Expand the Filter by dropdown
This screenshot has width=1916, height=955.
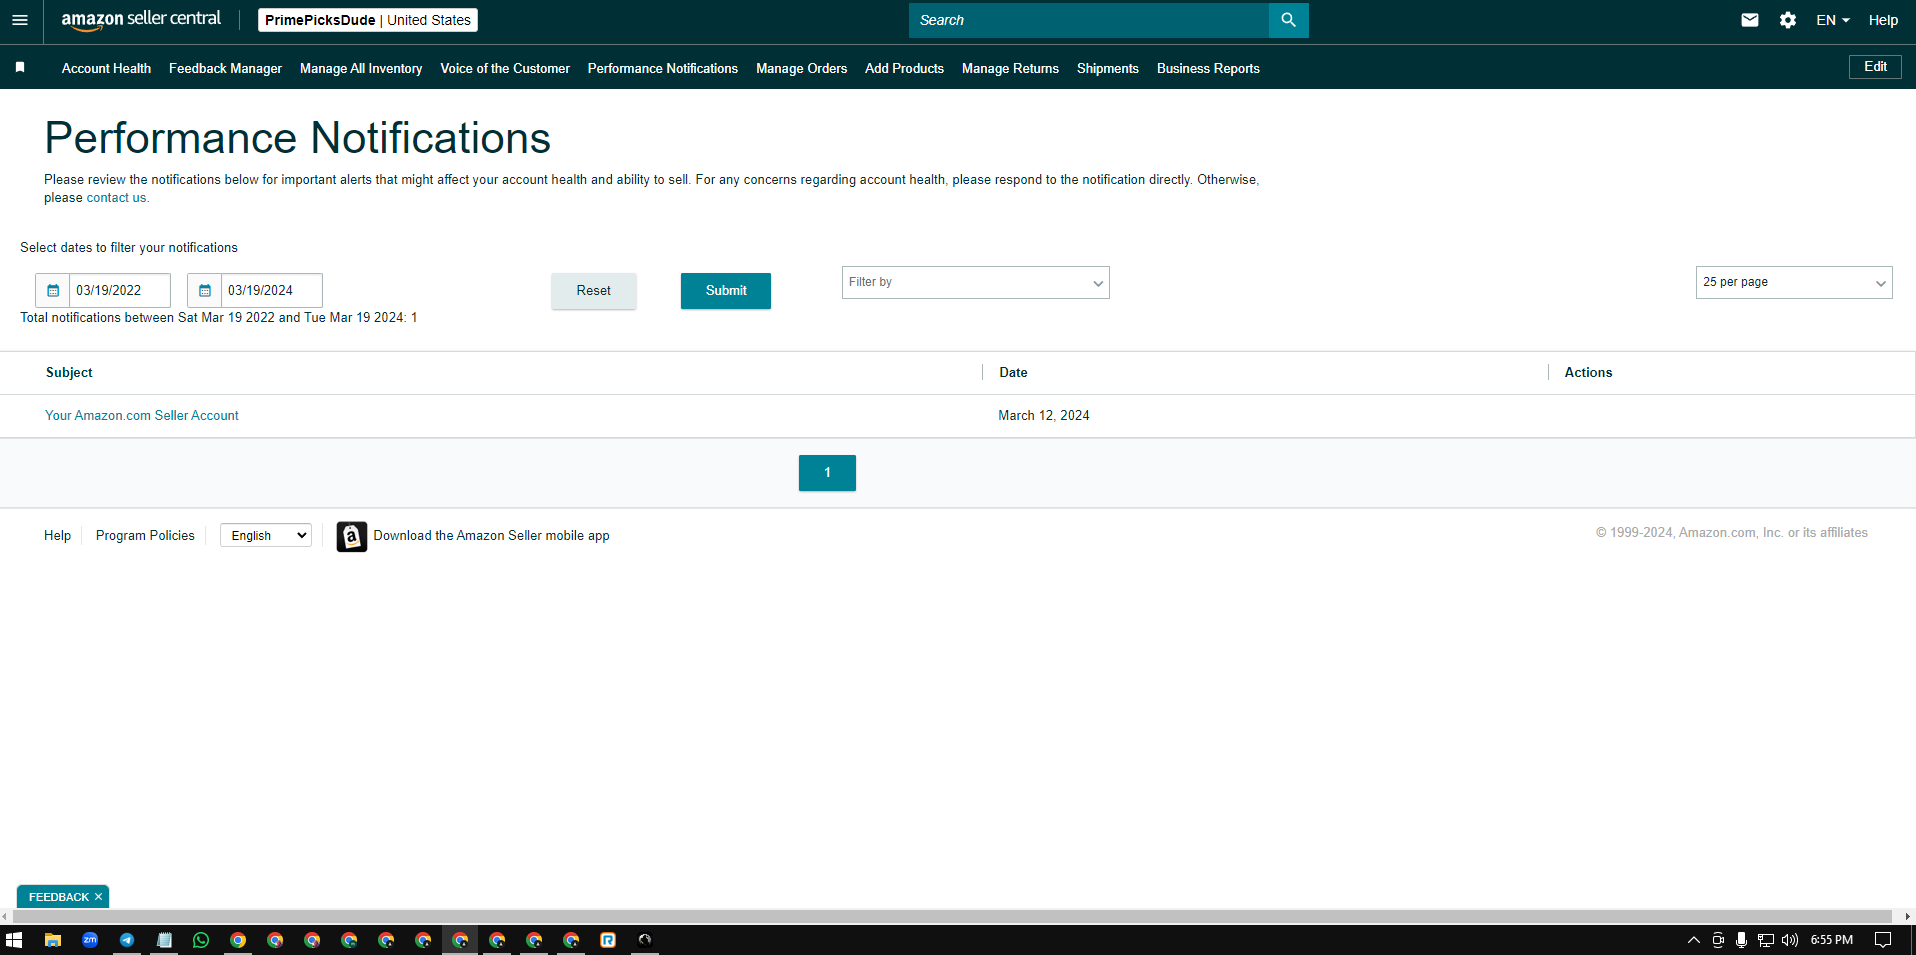pos(975,282)
